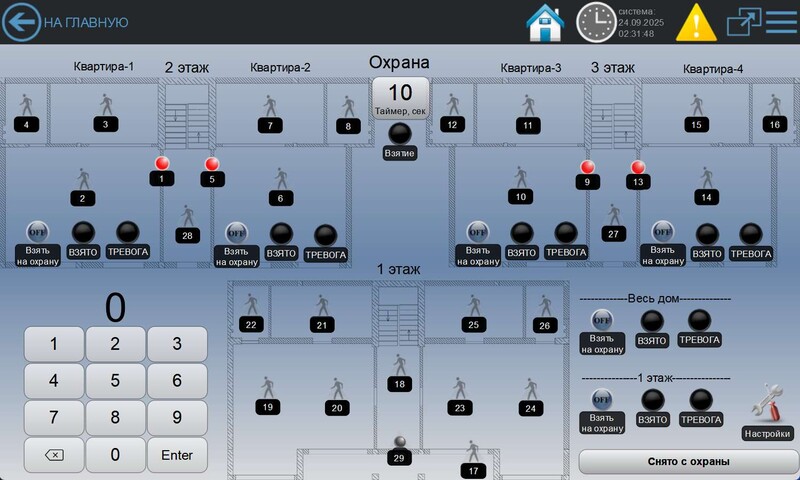Click the home house icon
The width and height of the screenshot is (800, 480).
pyautogui.click(x=545, y=22)
